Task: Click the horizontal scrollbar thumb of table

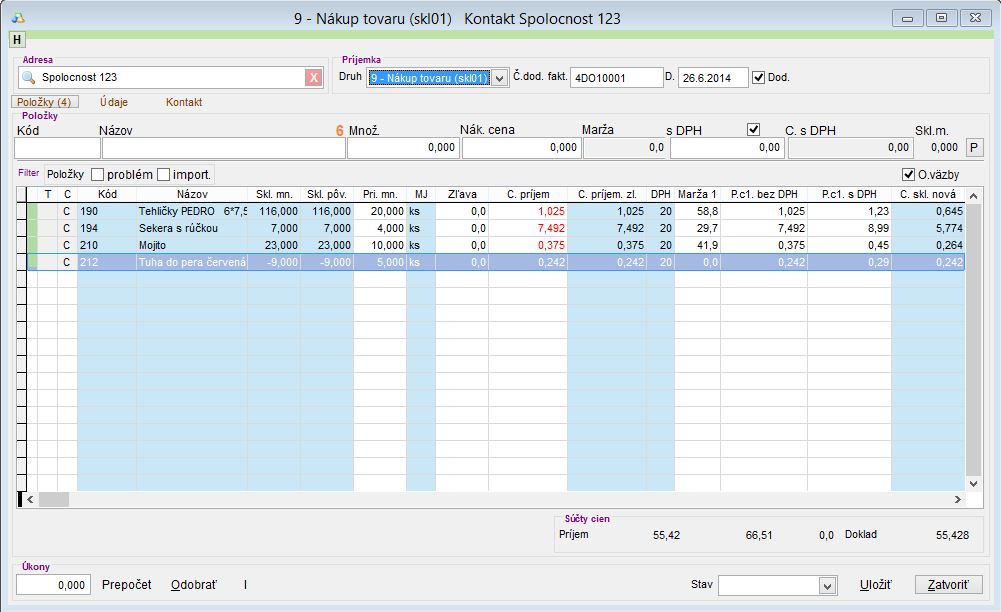Action: coord(53,499)
